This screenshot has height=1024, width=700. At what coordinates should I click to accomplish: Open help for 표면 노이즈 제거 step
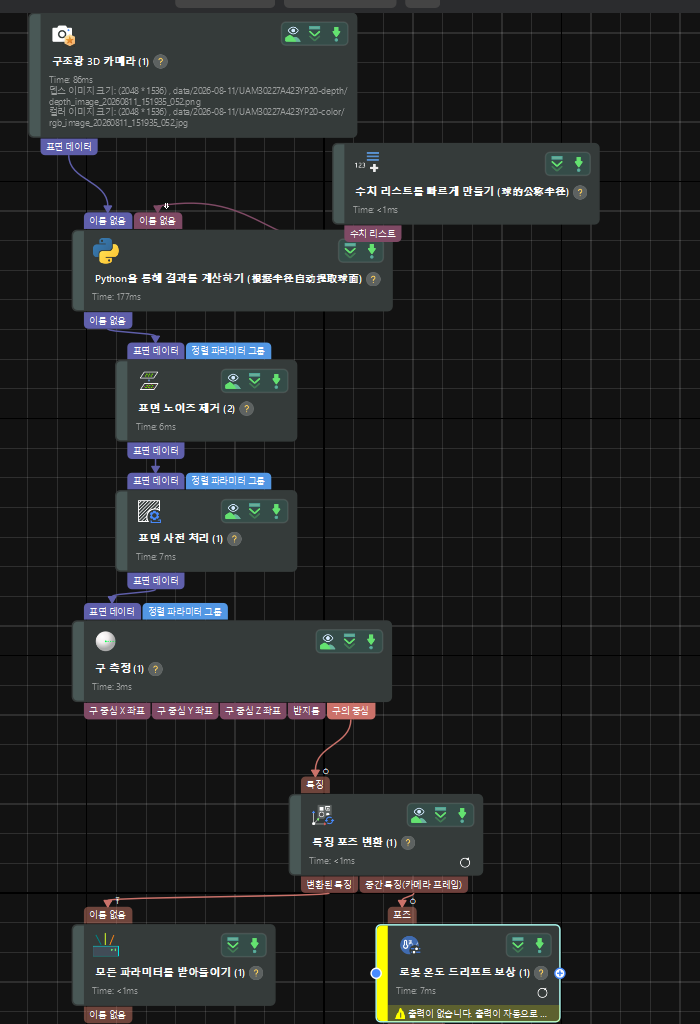pos(246,409)
